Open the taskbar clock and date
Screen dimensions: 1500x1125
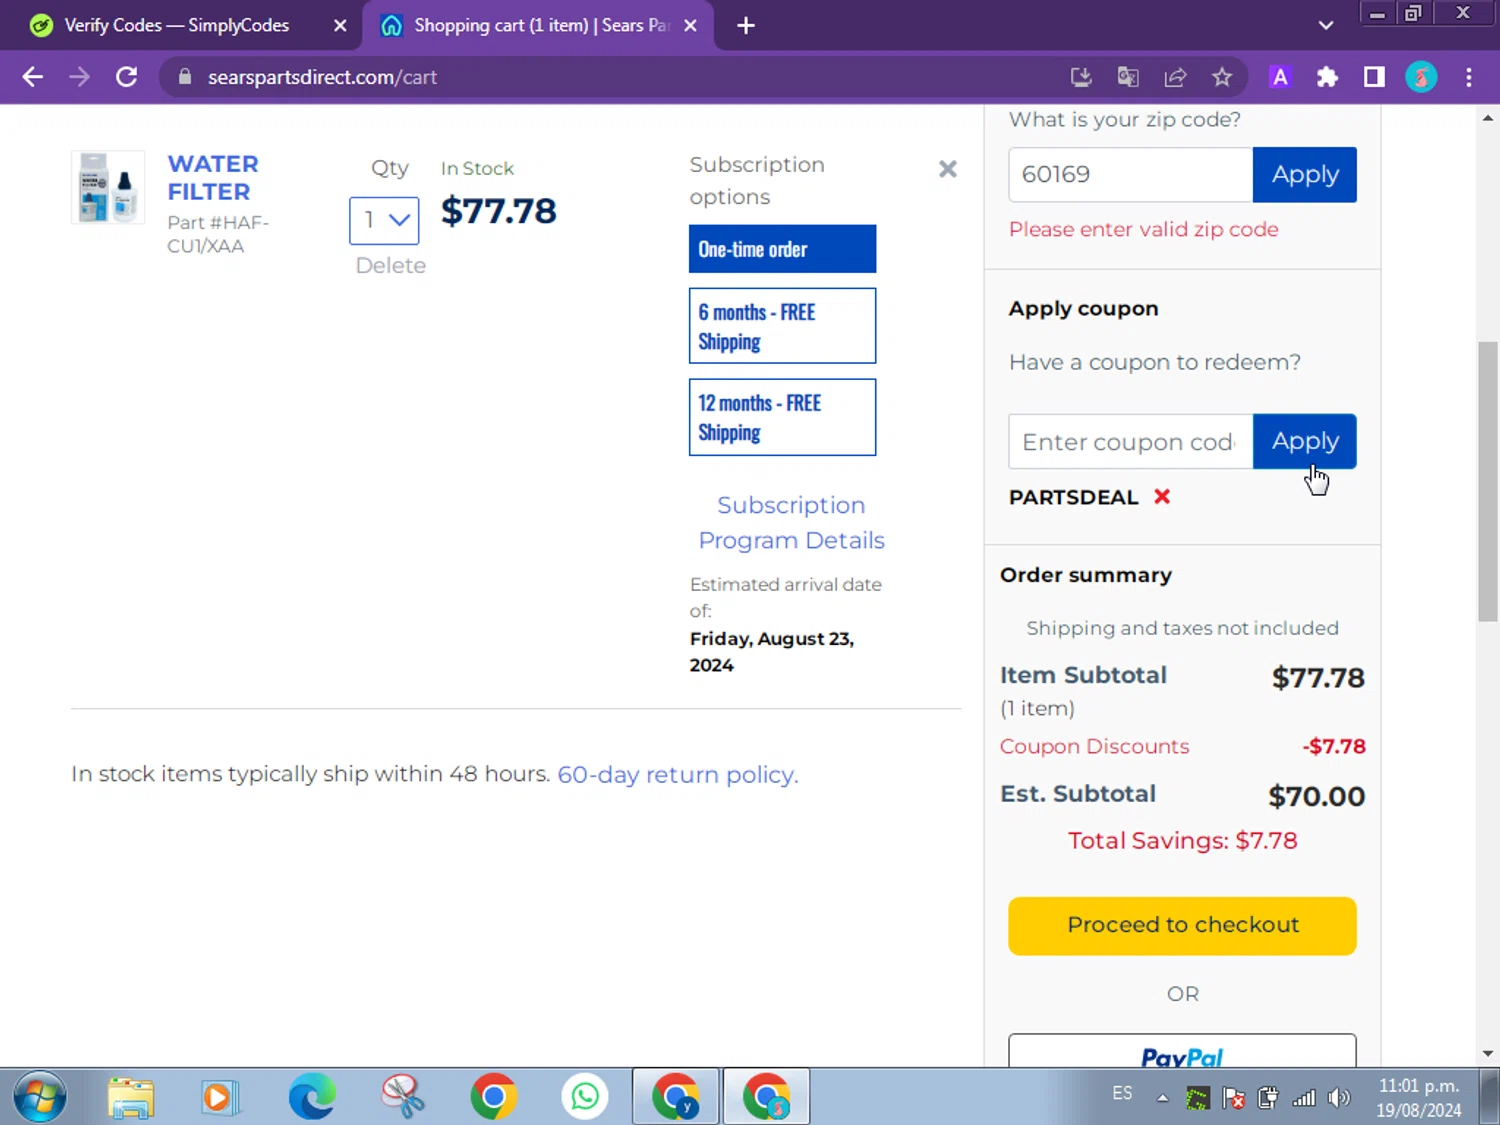(1418, 1097)
